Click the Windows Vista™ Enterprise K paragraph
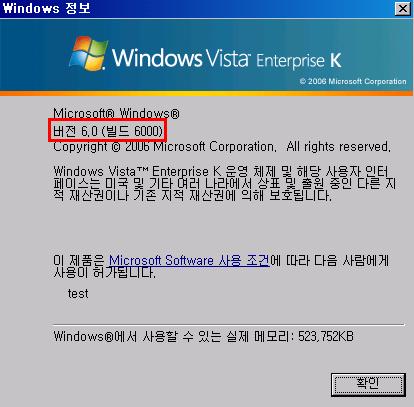 (x=224, y=183)
